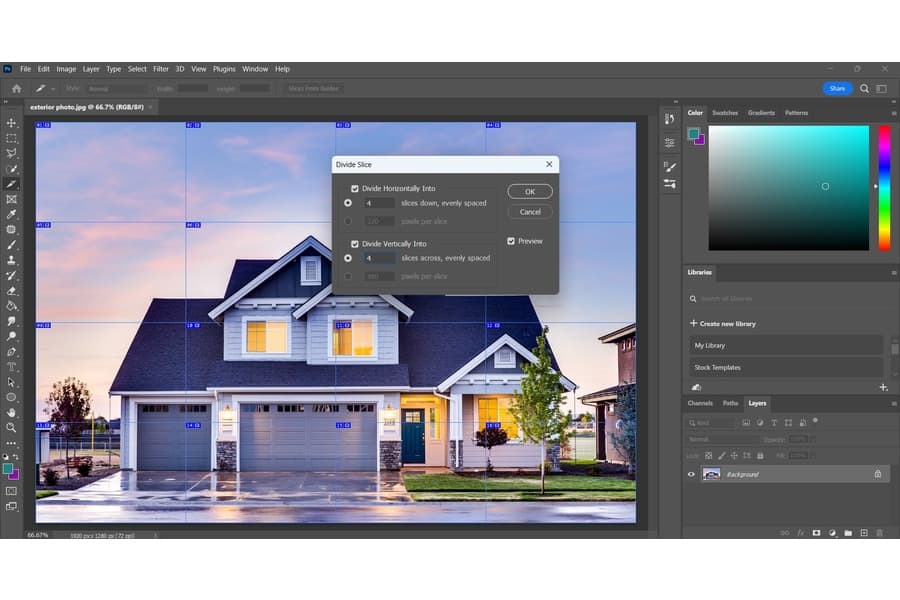Open Edit Toolbar three-dots icon
The image size is (900, 600).
(x=11, y=443)
